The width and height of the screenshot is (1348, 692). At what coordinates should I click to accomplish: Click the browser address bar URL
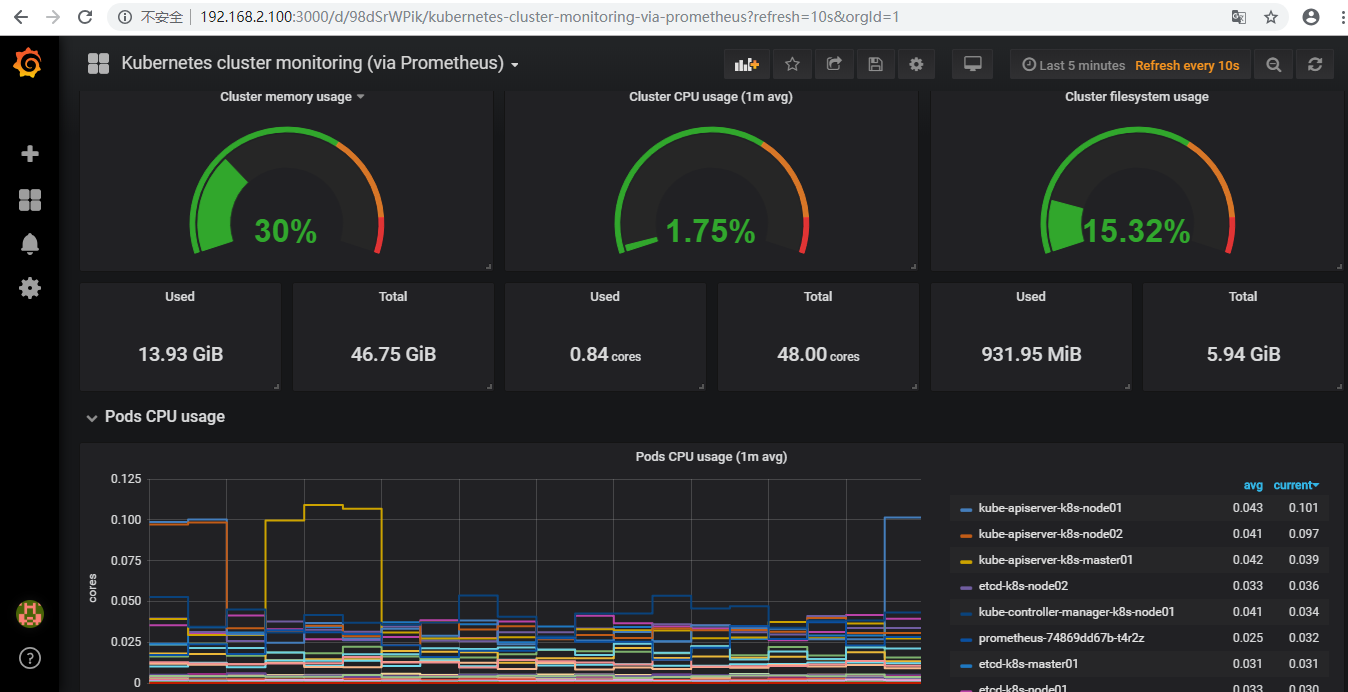click(x=550, y=17)
